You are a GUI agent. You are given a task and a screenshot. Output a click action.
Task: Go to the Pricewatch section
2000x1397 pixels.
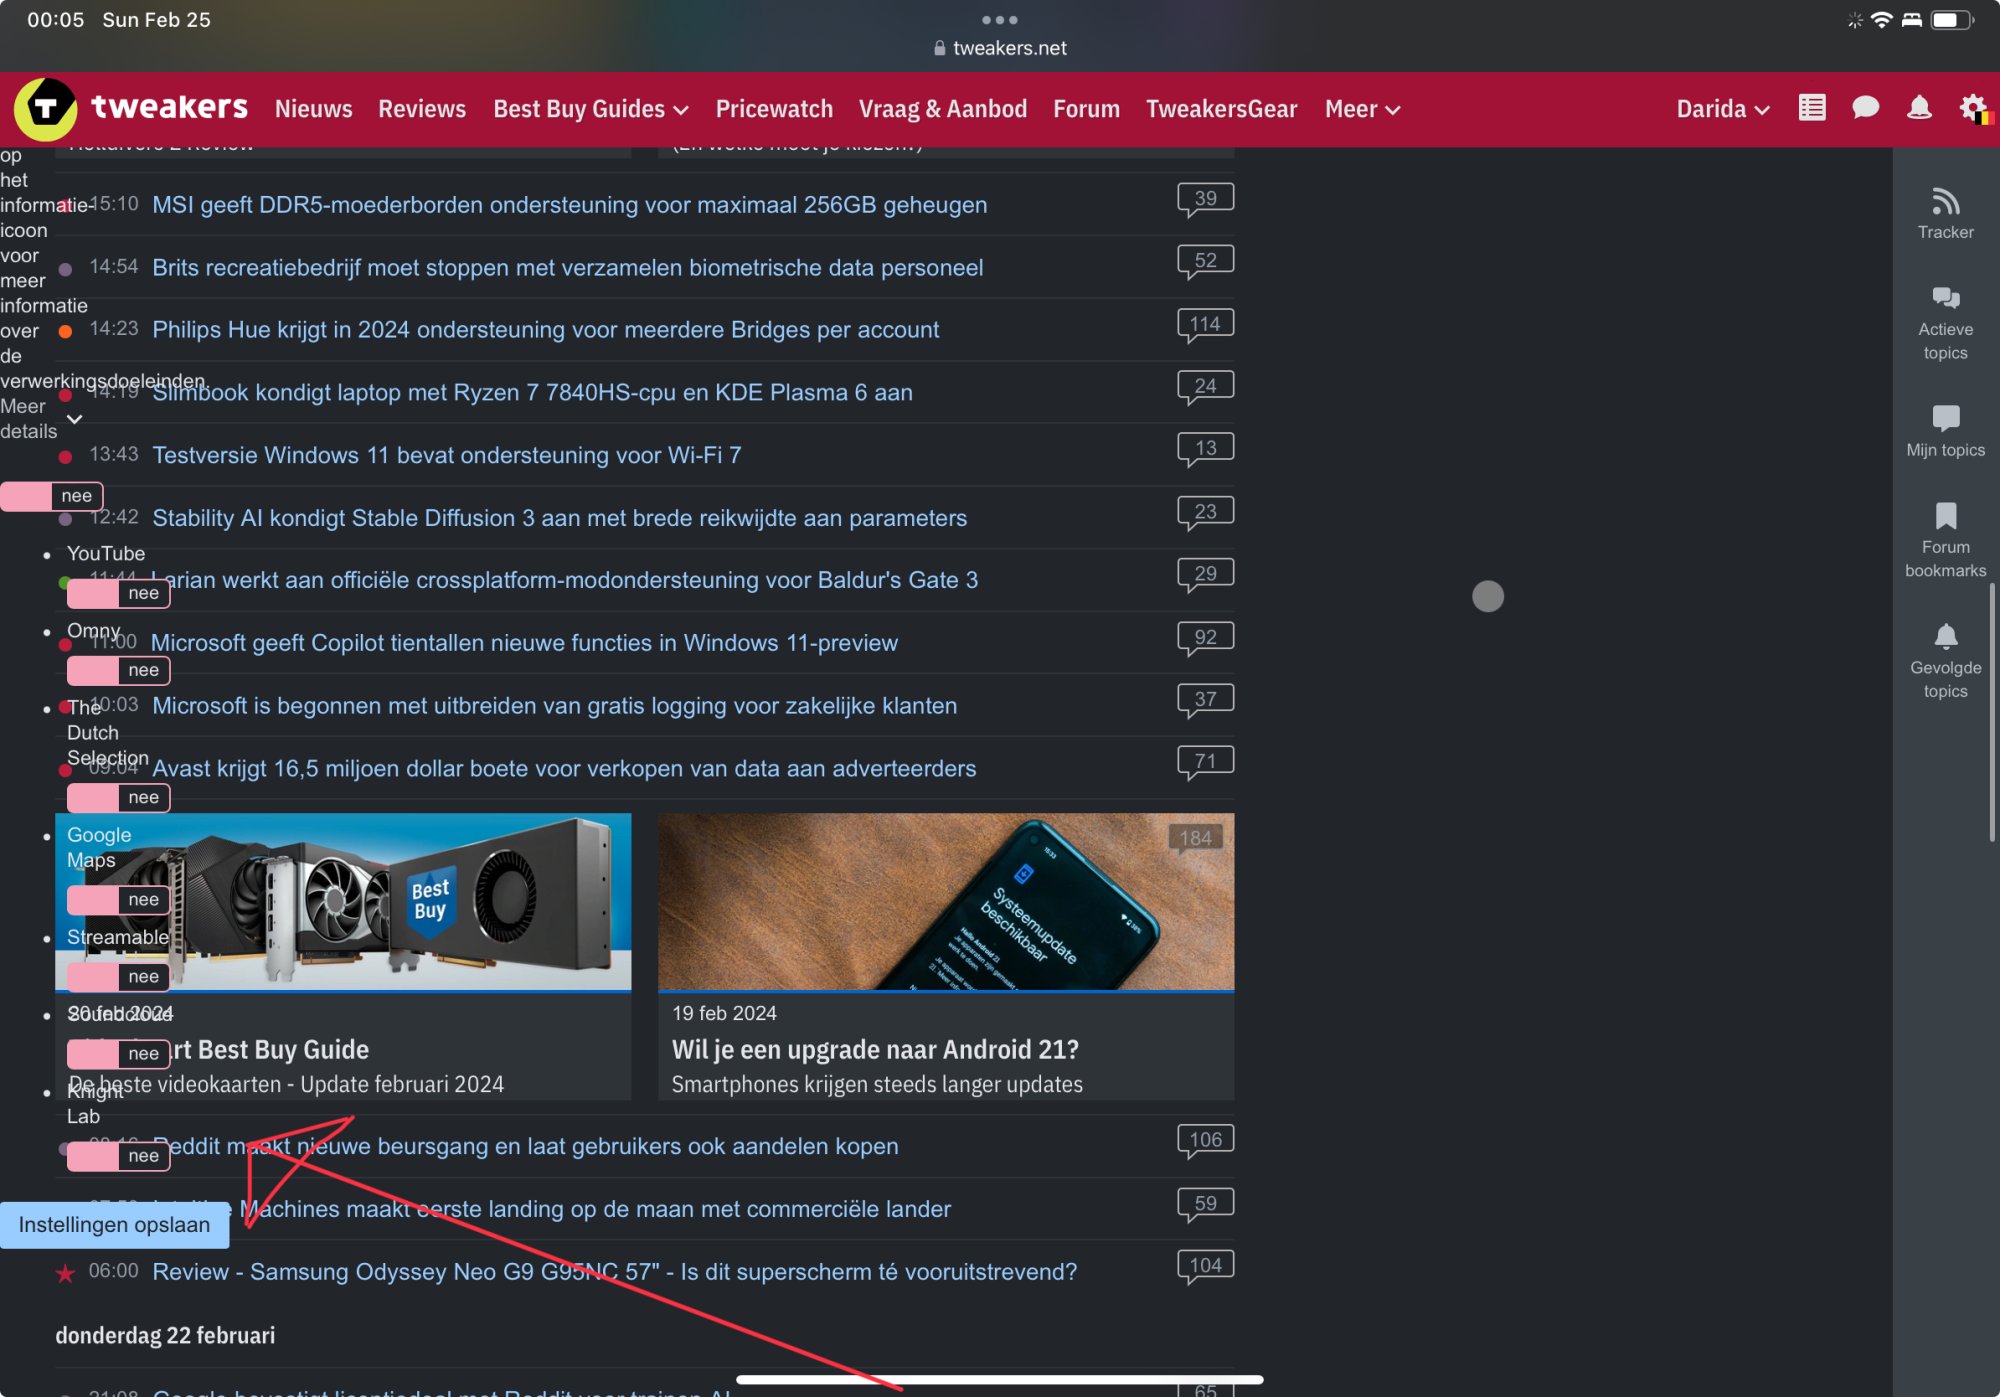774,108
